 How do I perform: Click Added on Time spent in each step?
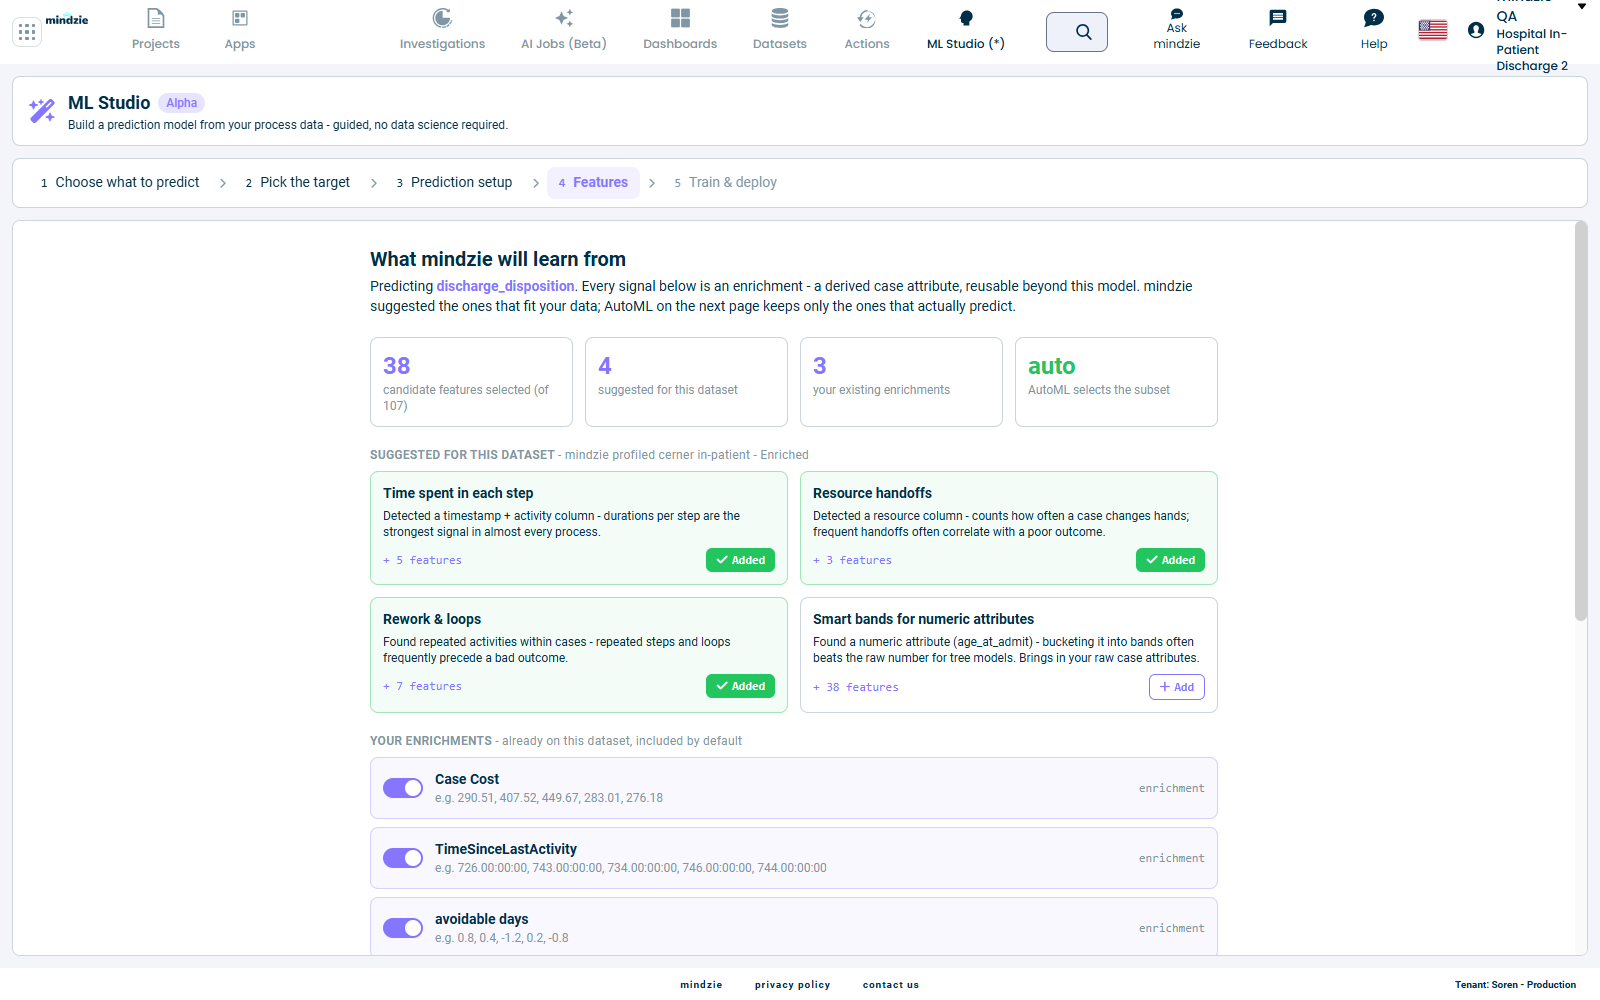(x=740, y=560)
